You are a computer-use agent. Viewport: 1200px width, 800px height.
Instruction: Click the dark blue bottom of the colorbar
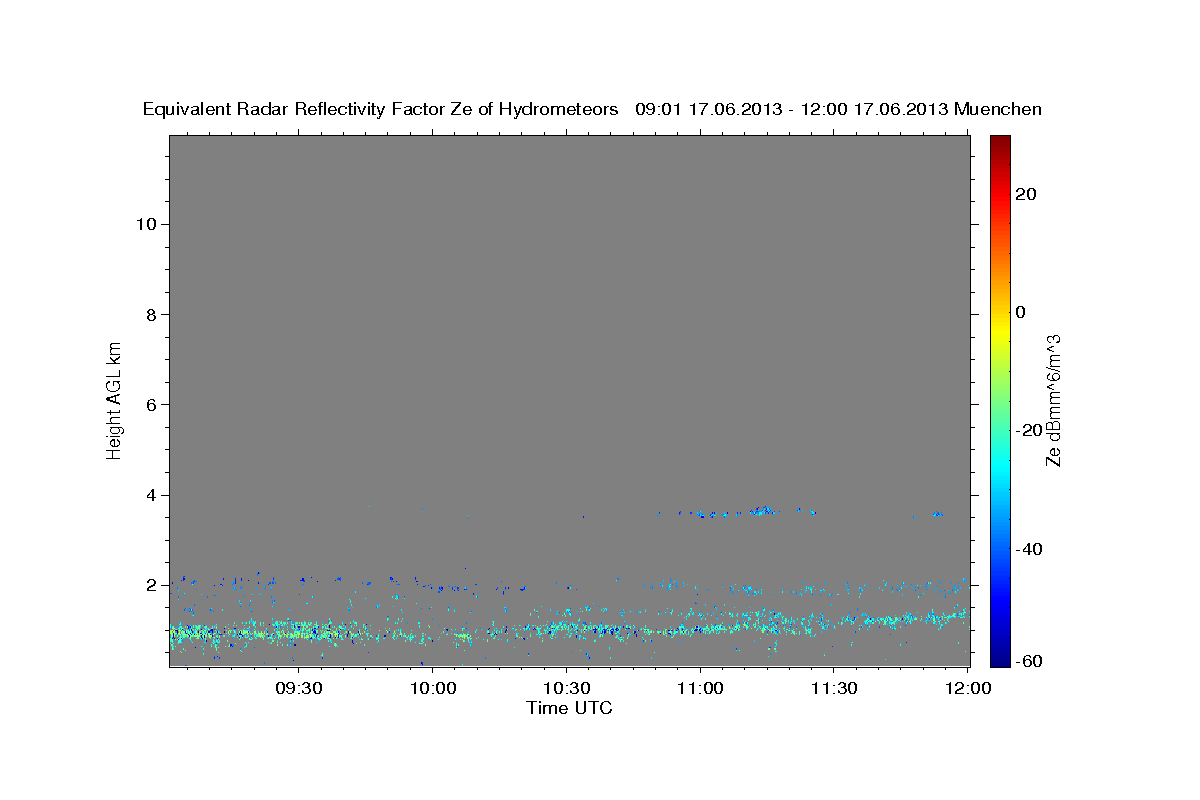999,657
